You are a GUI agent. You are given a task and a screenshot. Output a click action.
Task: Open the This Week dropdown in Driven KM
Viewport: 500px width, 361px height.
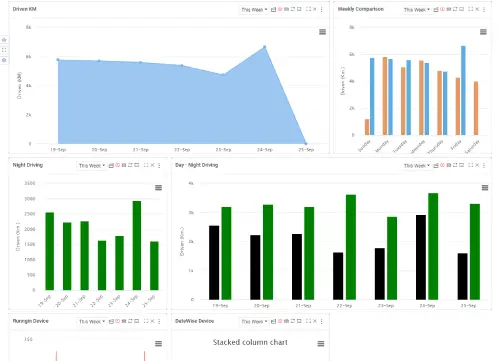(254, 10)
